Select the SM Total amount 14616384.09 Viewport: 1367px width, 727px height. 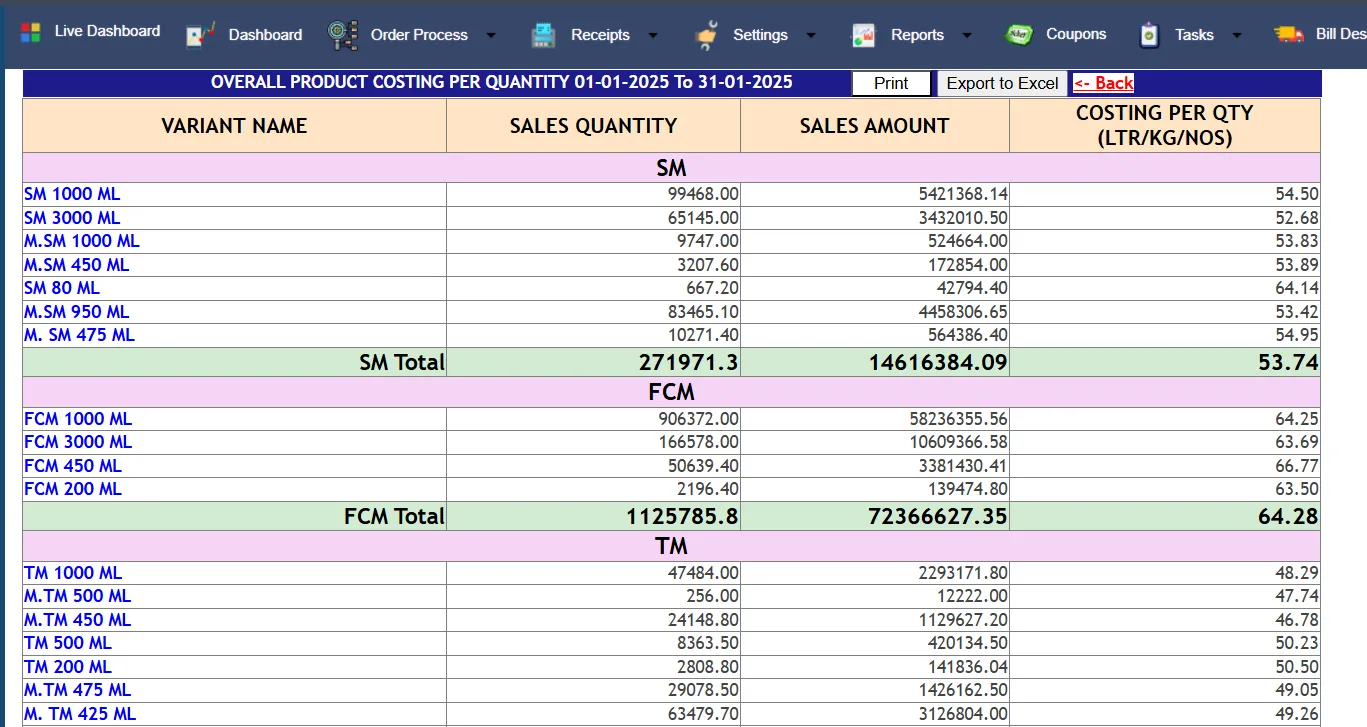(x=938, y=362)
